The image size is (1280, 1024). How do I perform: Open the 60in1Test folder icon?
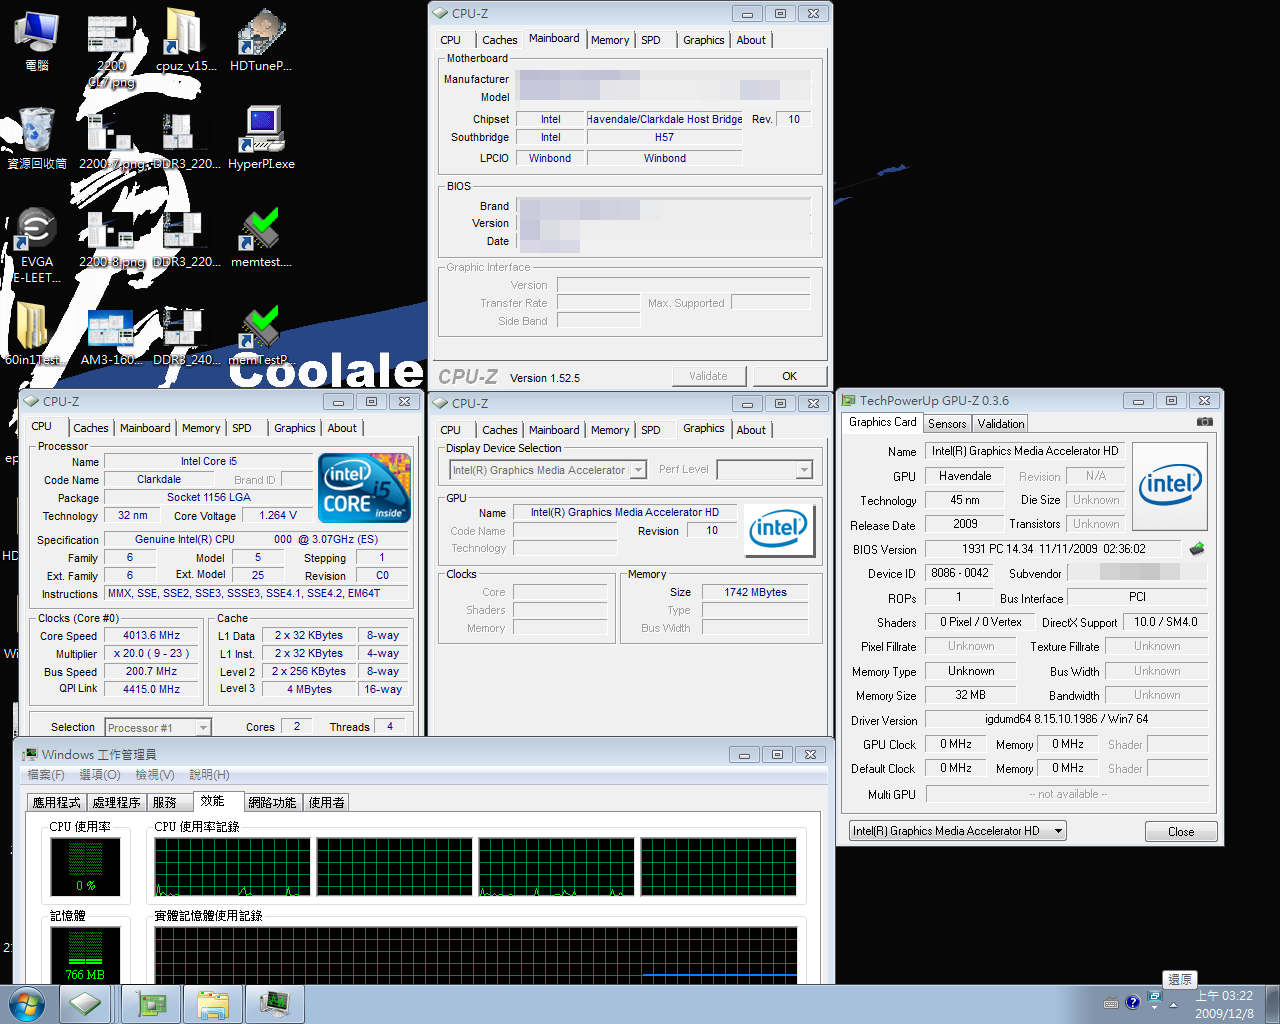33,334
